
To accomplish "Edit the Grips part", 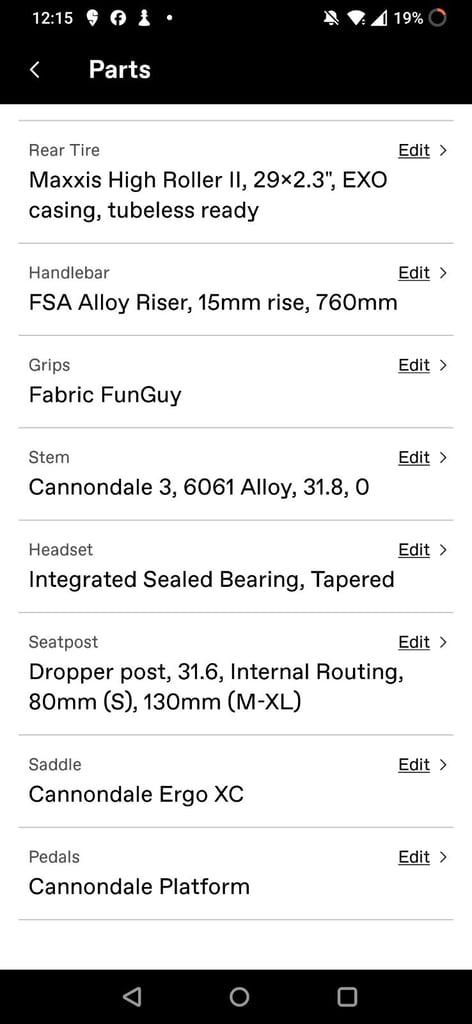I will 414,365.
